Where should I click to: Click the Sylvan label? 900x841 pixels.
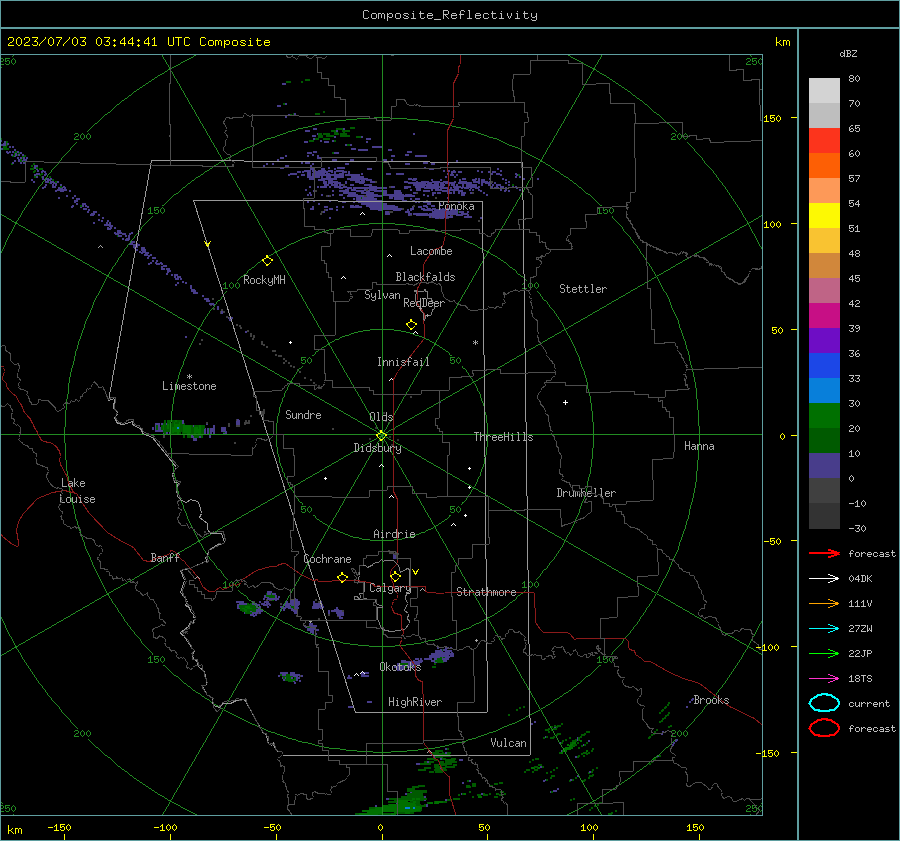coord(382,295)
